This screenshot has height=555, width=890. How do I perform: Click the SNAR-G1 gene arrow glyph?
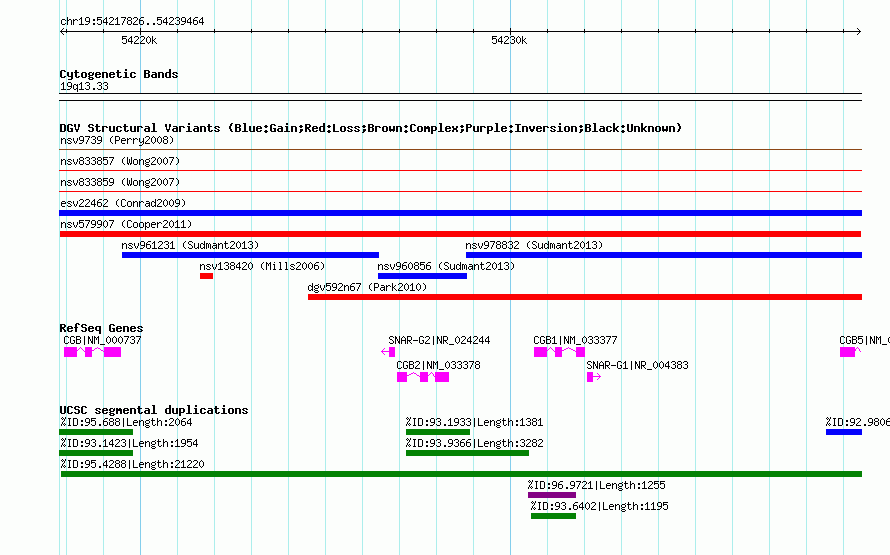(594, 377)
